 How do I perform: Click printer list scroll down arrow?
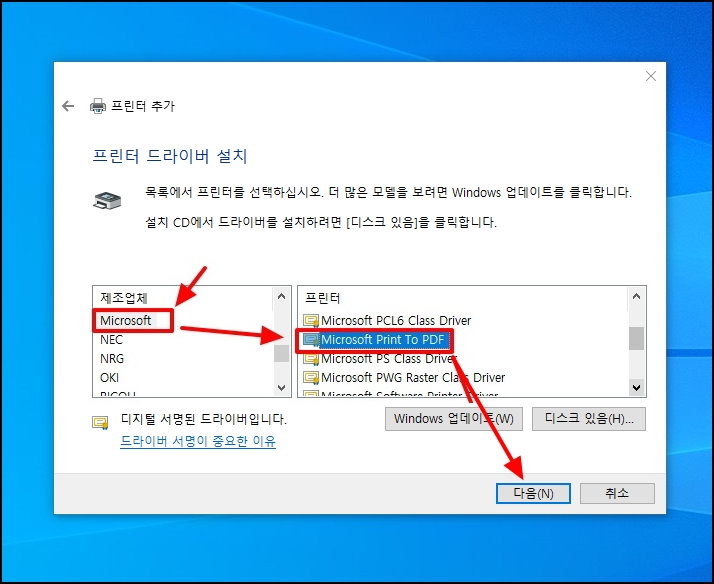[637, 388]
